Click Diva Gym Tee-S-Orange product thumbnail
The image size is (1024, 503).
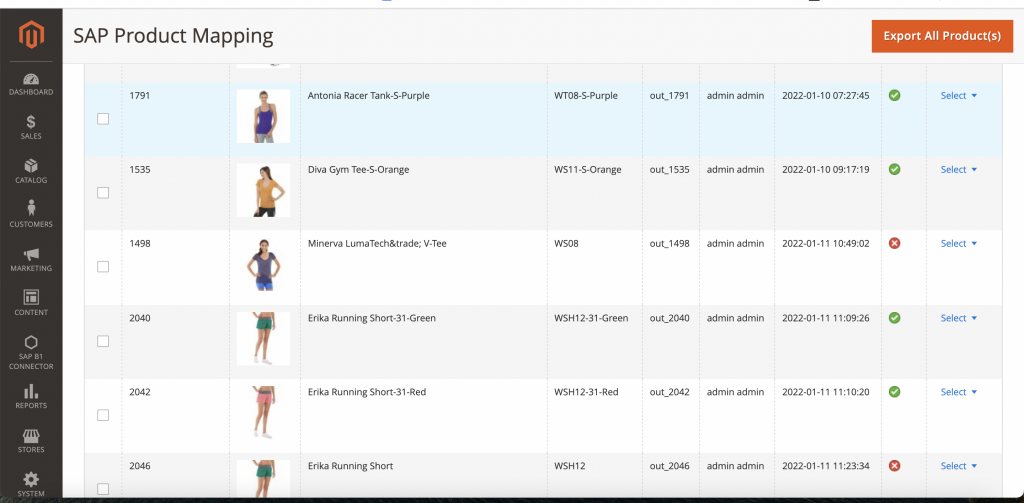(263, 190)
